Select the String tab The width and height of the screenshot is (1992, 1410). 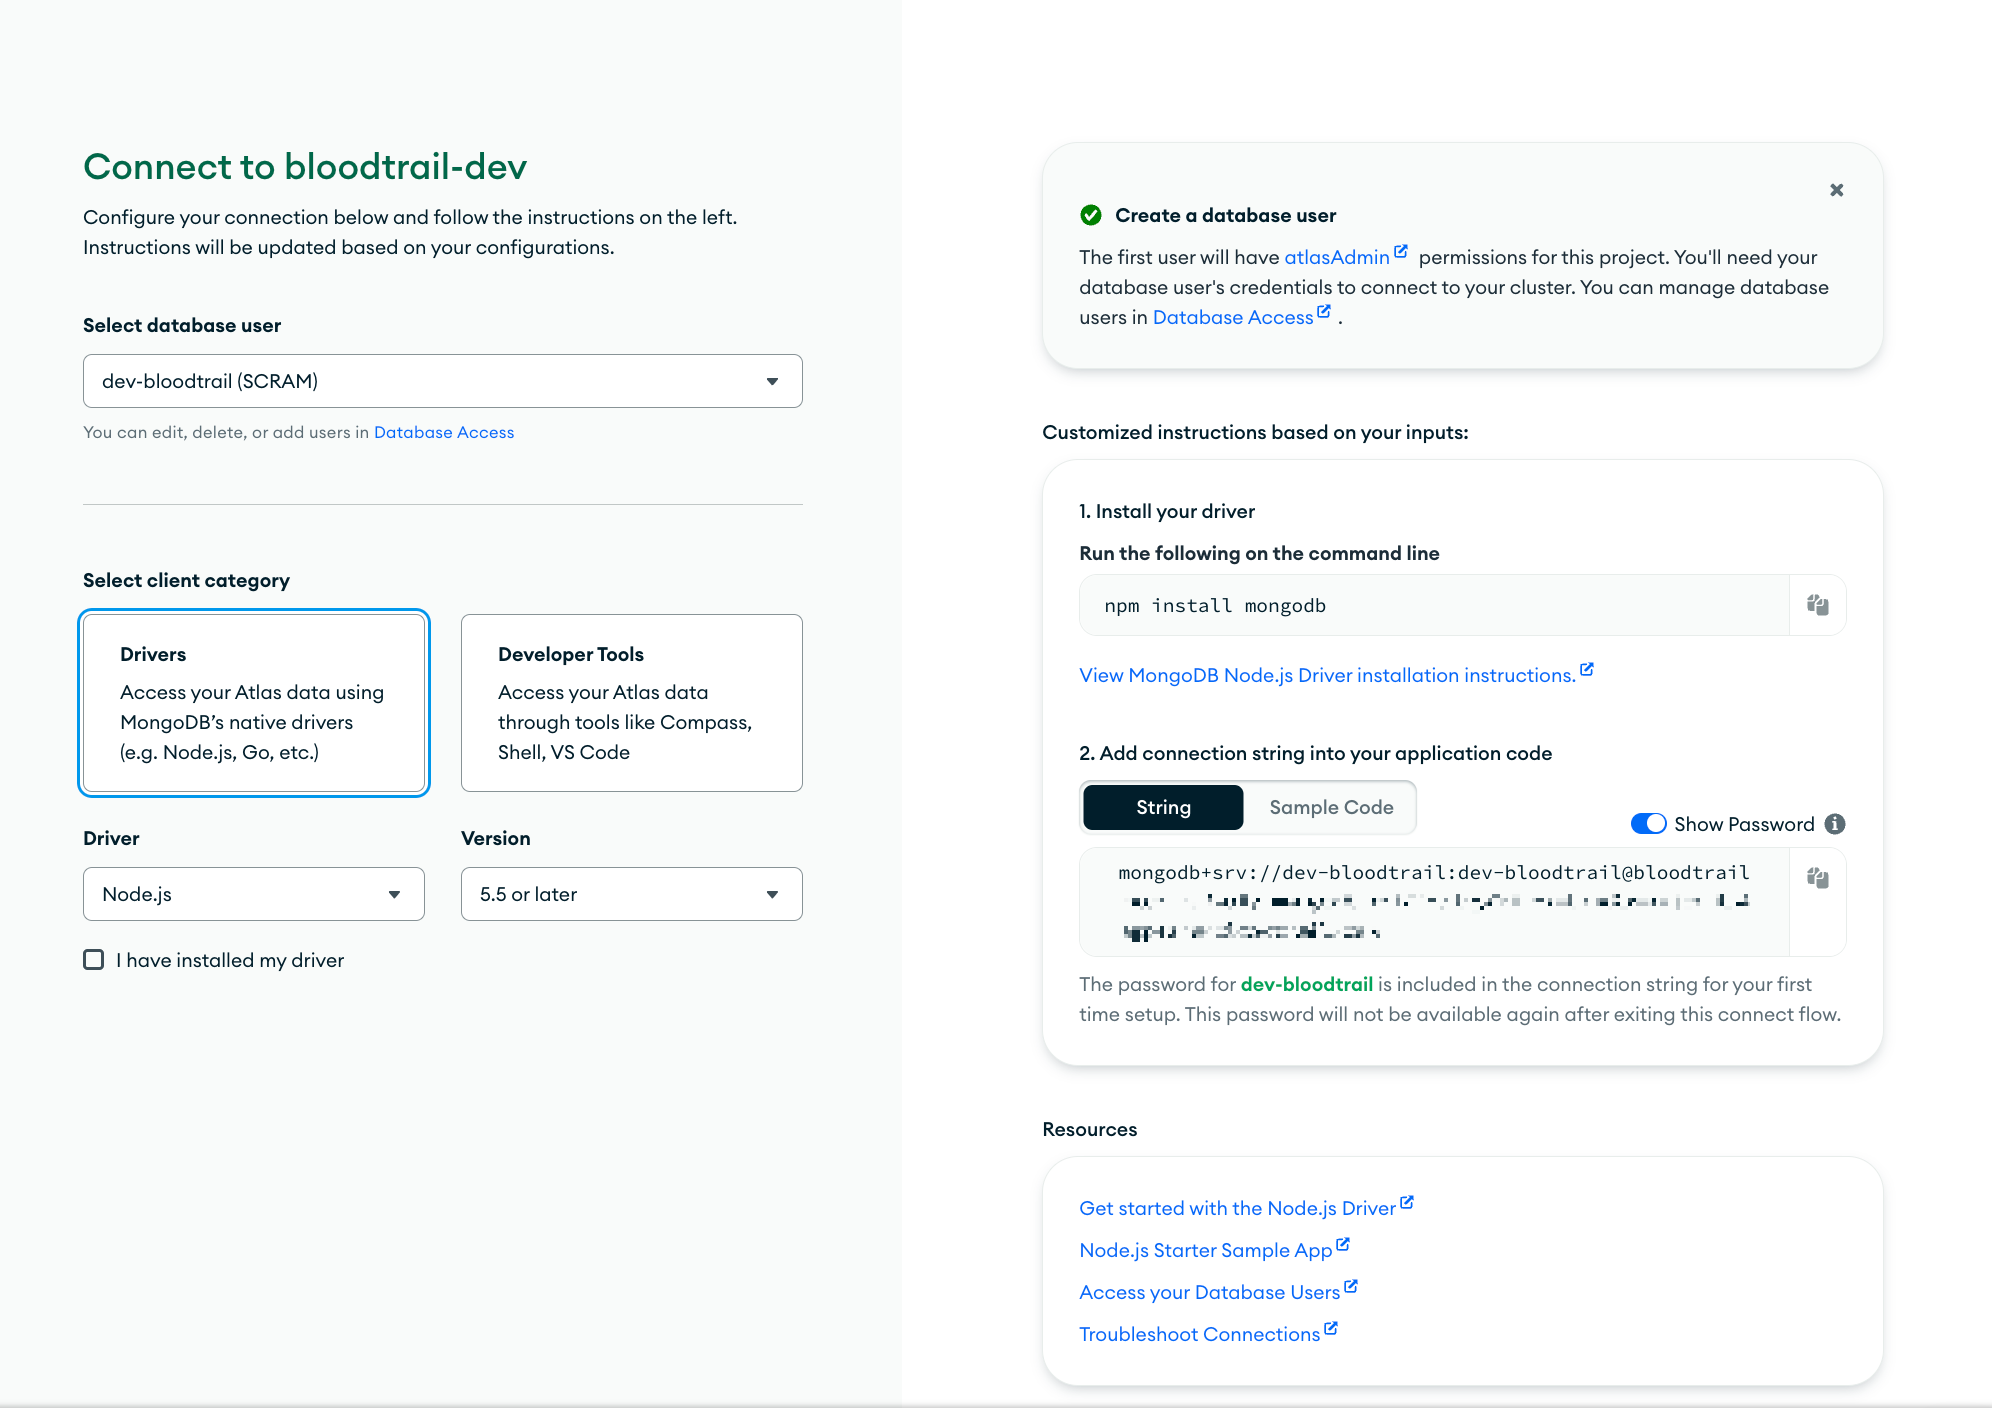[x=1163, y=807]
